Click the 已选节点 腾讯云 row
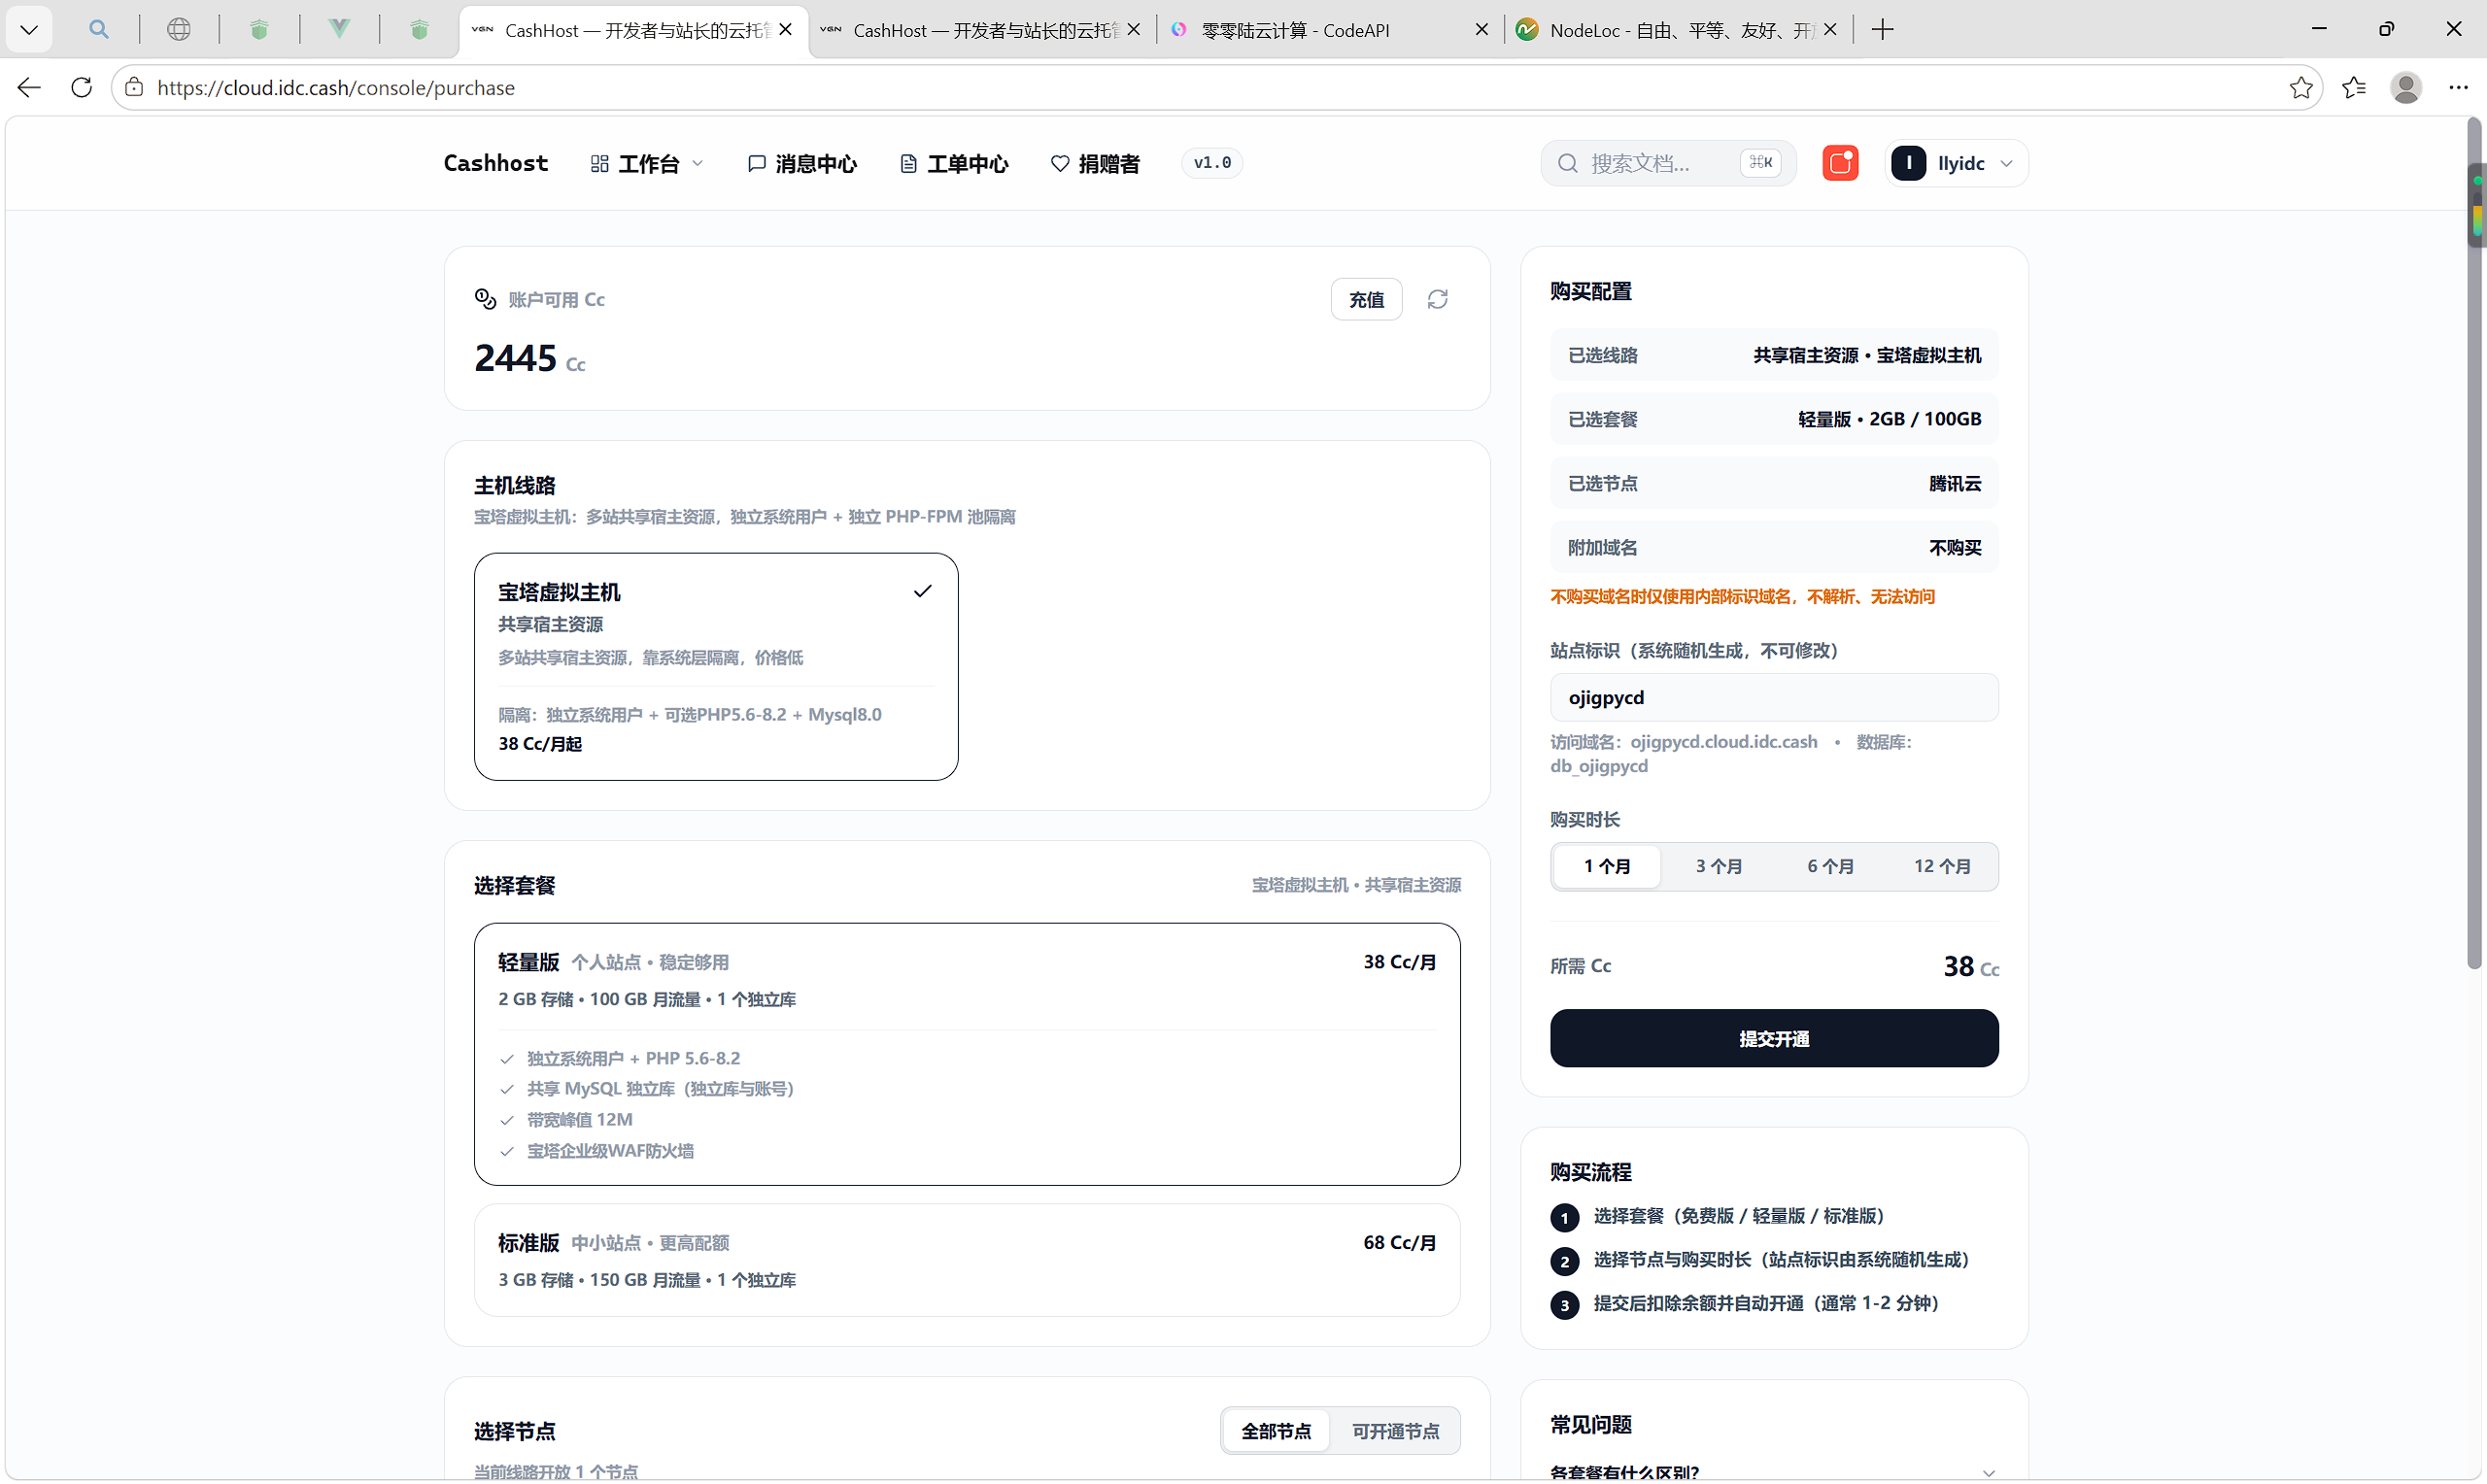This screenshot has width=2487, height=1484. (1774, 483)
